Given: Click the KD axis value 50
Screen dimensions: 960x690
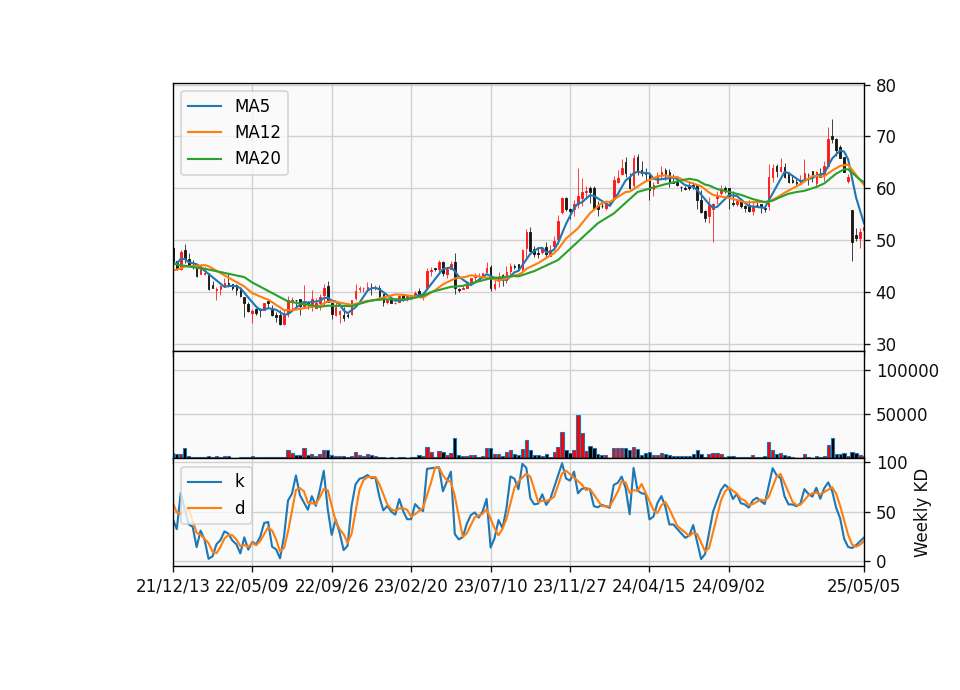Looking at the screenshot, I should pyautogui.click(x=886, y=513).
